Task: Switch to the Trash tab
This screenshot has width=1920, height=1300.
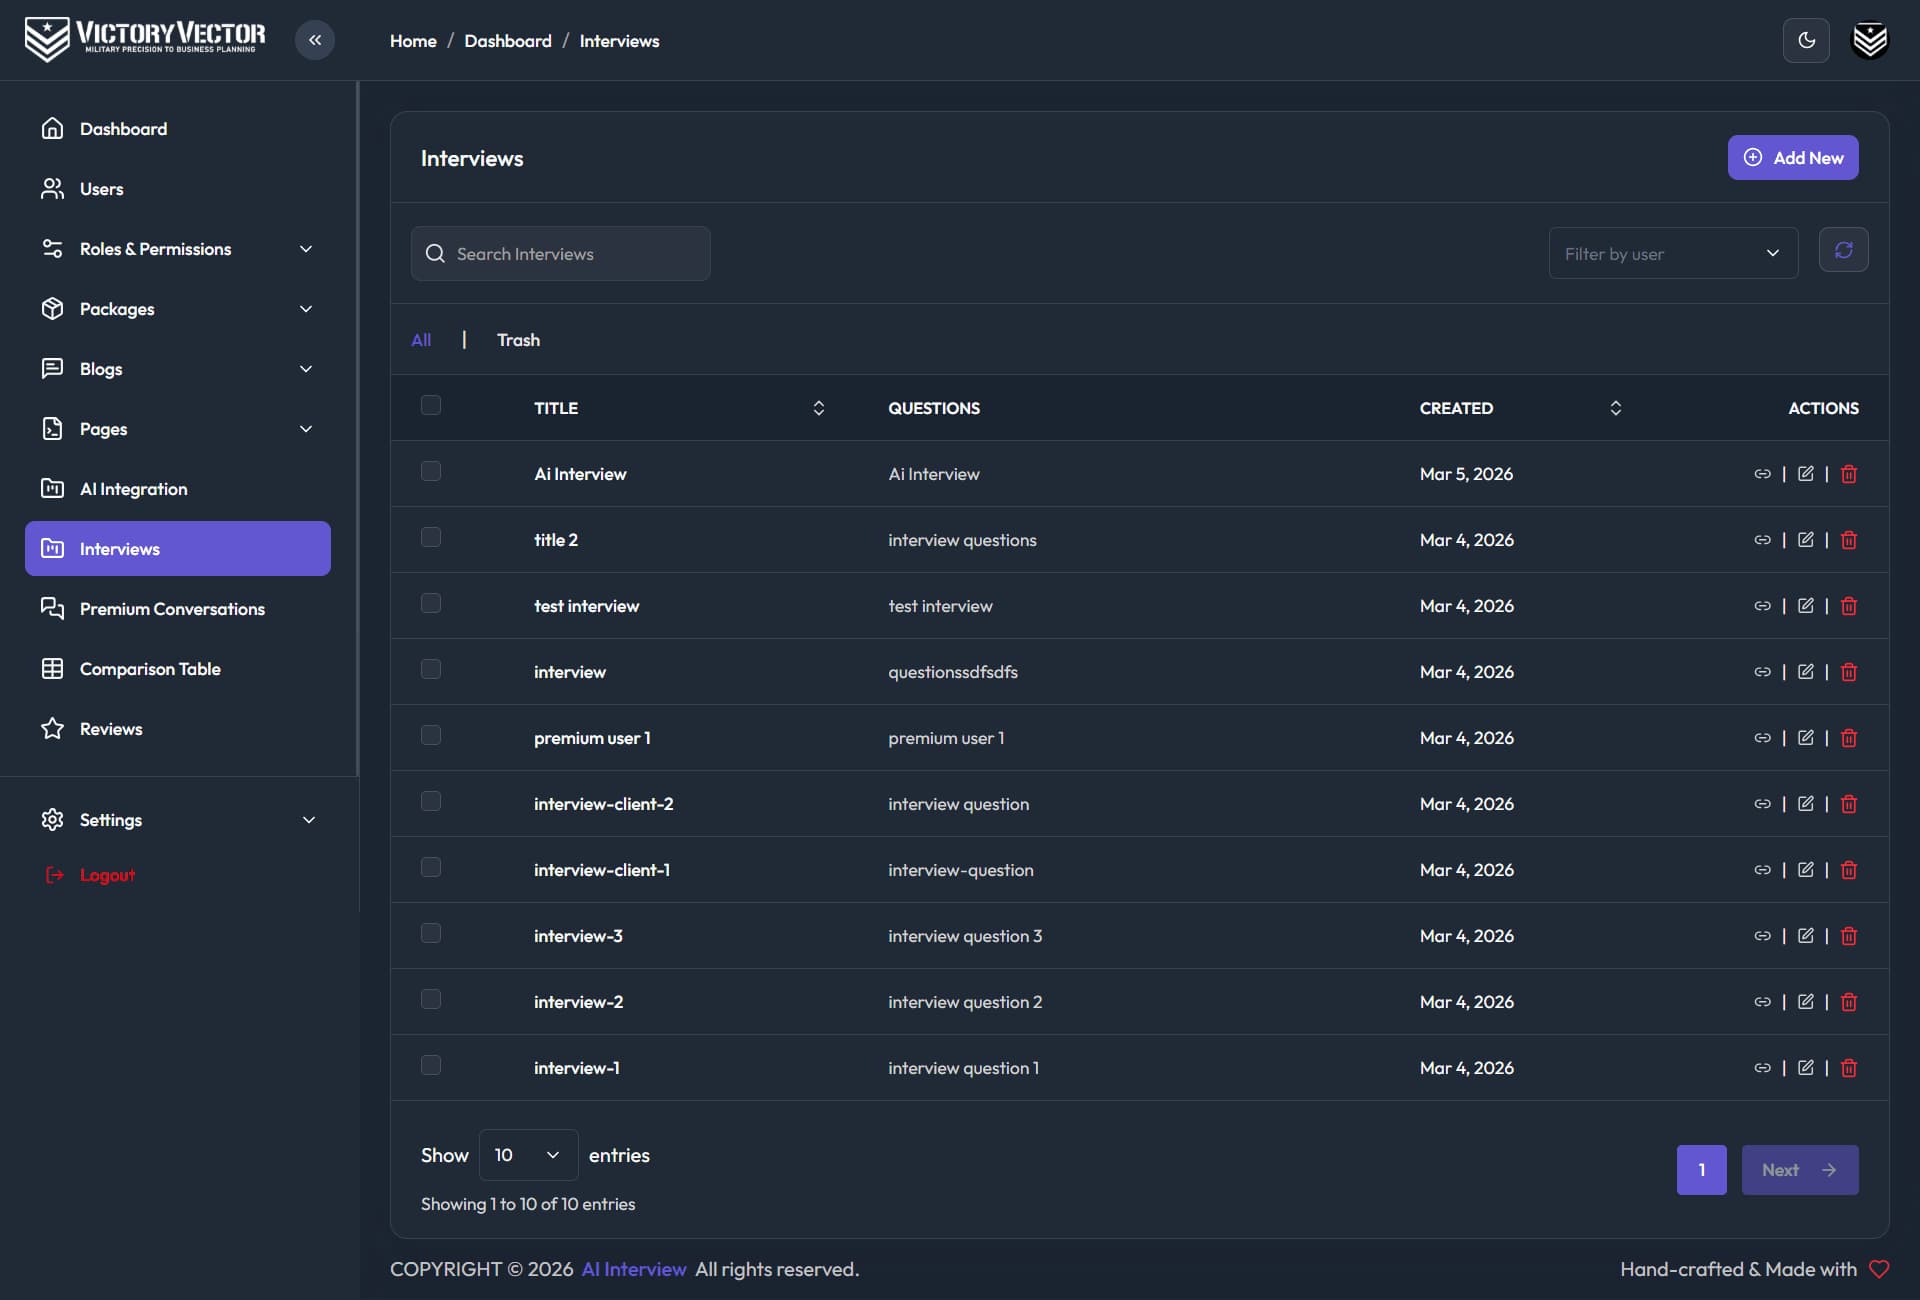Action: click(518, 340)
